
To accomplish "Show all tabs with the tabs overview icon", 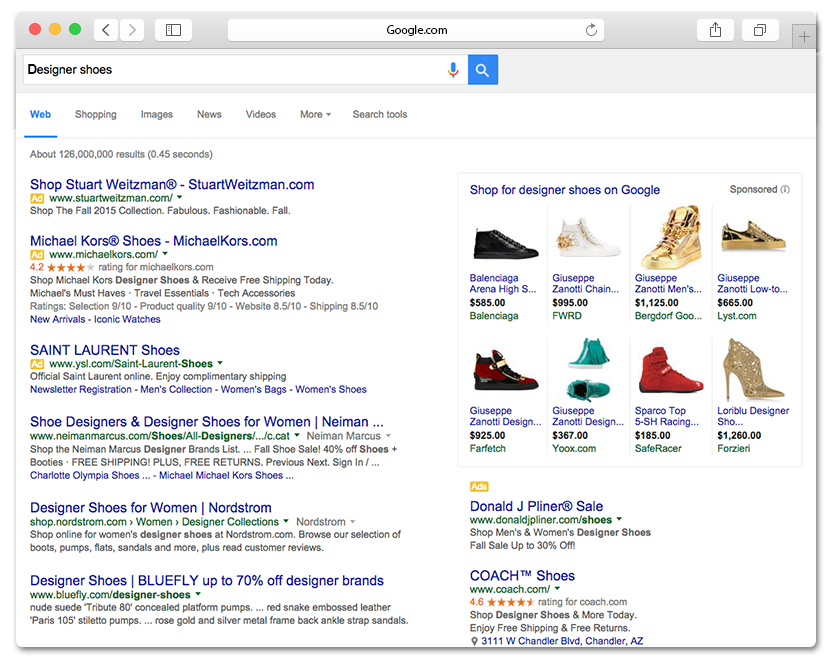I will click(x=760, y=30).
